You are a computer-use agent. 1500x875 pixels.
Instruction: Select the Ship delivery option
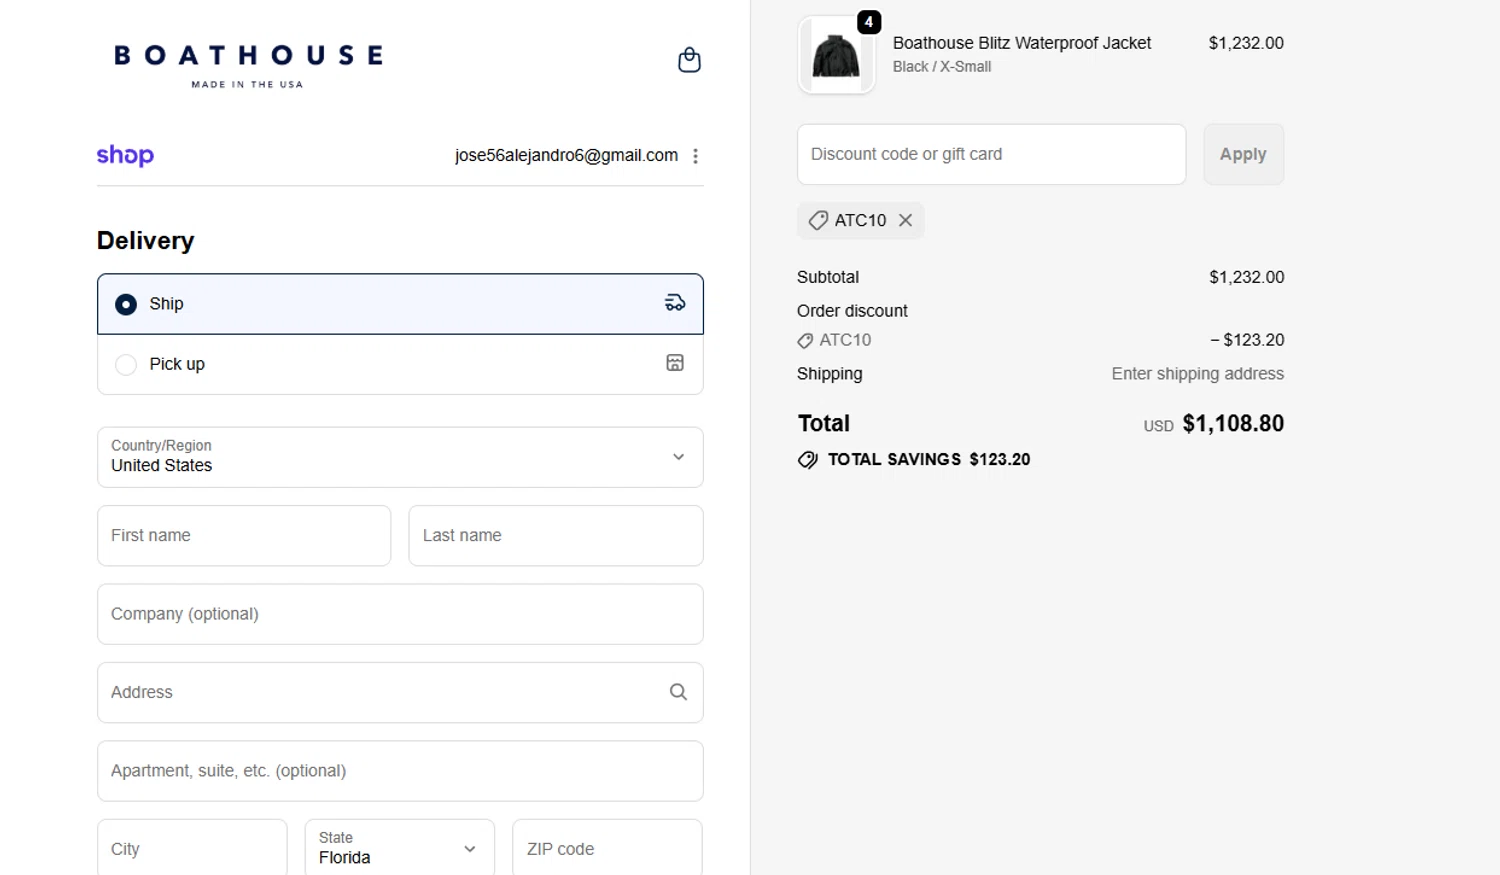click(x=126, y=304)
